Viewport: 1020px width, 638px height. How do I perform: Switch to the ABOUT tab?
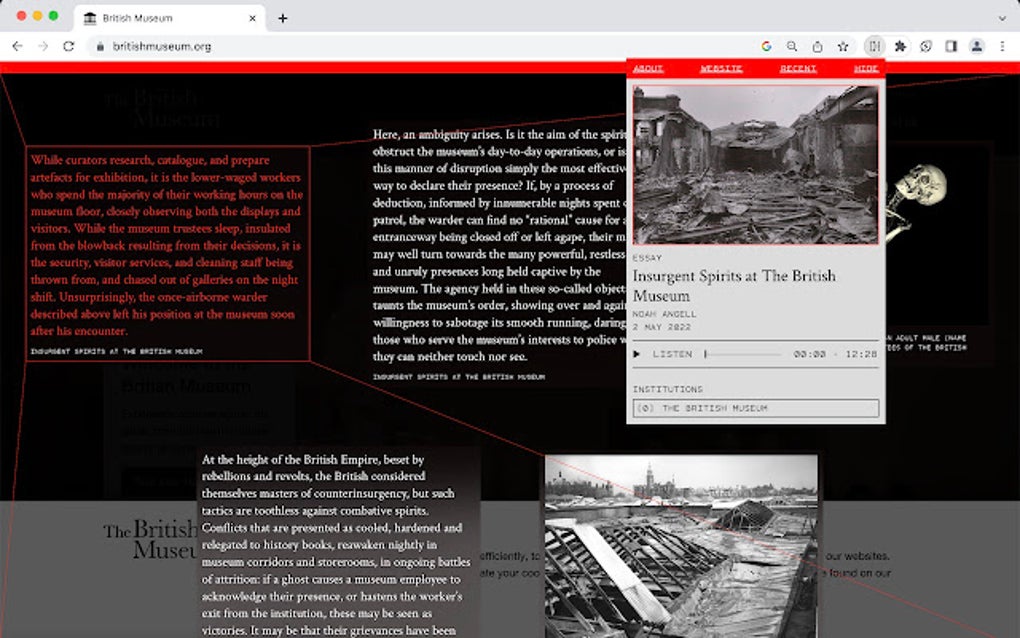[x=647, y=68]
